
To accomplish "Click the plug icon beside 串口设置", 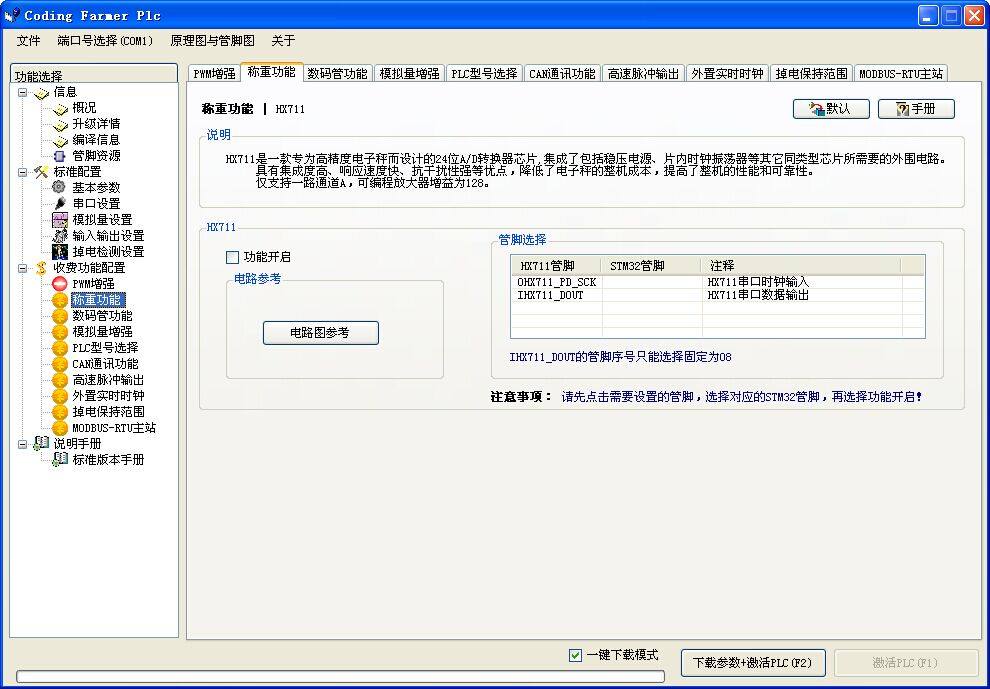I will coord(60,203).
